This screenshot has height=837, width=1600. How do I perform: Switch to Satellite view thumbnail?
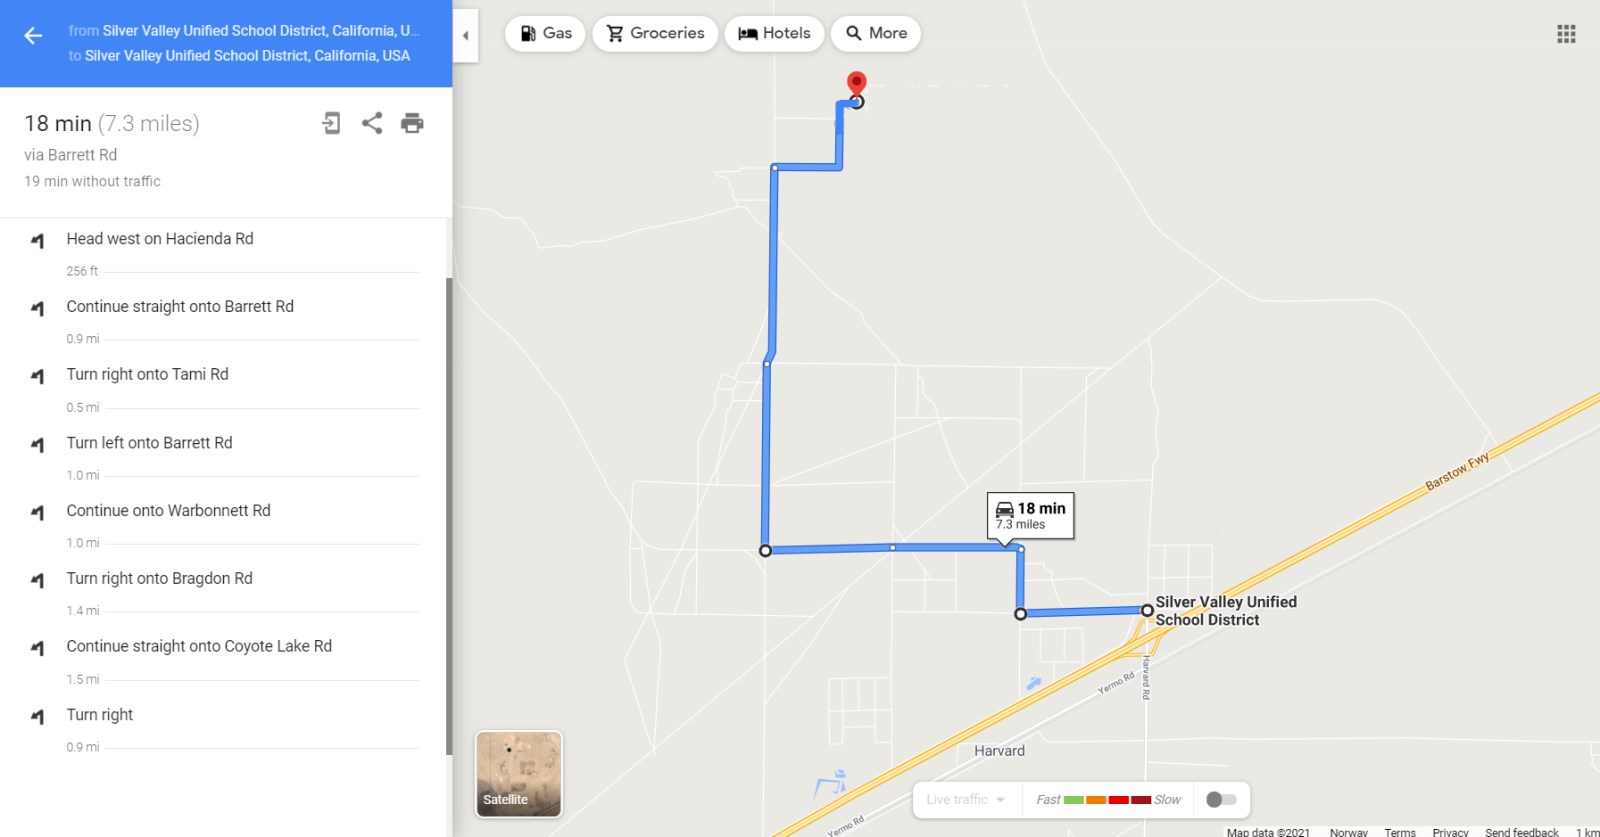[519, 774]
